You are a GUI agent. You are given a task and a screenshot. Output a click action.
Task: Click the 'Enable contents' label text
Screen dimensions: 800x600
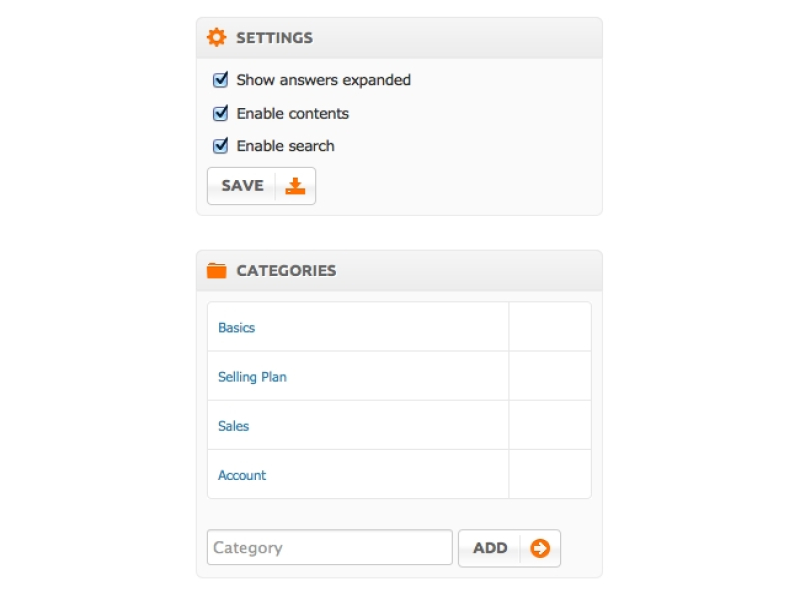click(292, 113)
